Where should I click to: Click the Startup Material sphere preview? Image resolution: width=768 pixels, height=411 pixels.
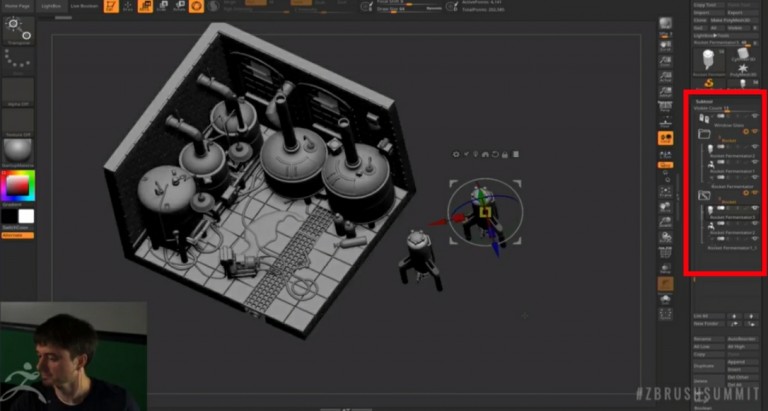(x=17, y=150)
